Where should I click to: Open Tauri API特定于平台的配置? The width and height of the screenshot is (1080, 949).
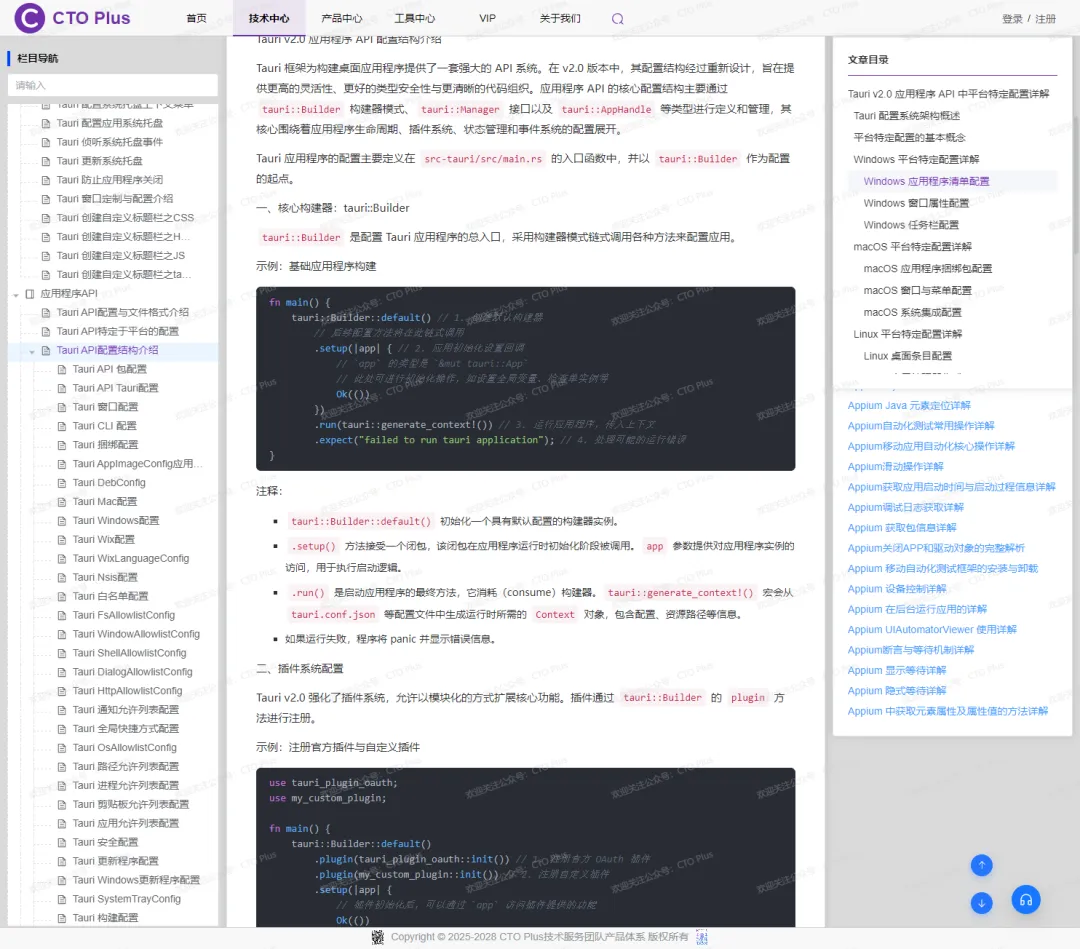click(x=118, y=331)
